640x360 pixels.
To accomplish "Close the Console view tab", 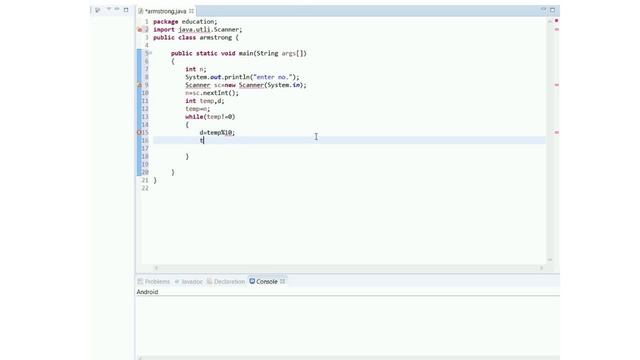I will [282, 281].
